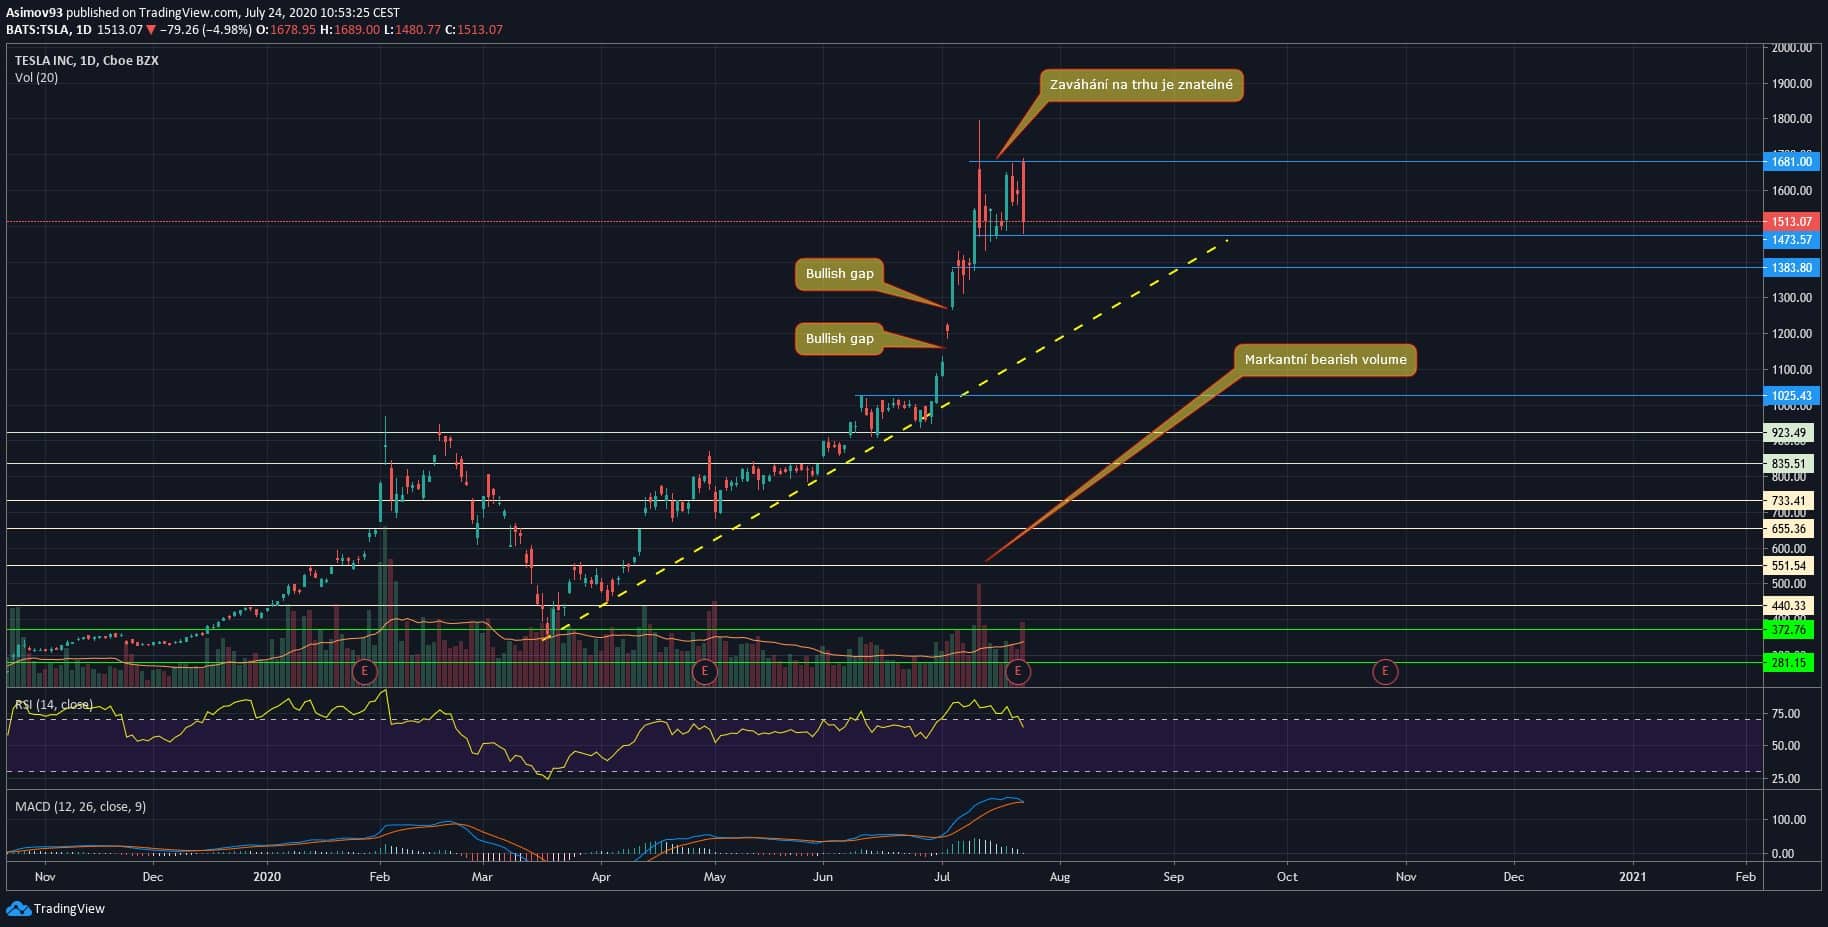This screenshot has height=927, width=1828.
Task: Click the 'Mar' label on time axis
Action: tap(482, 877)
